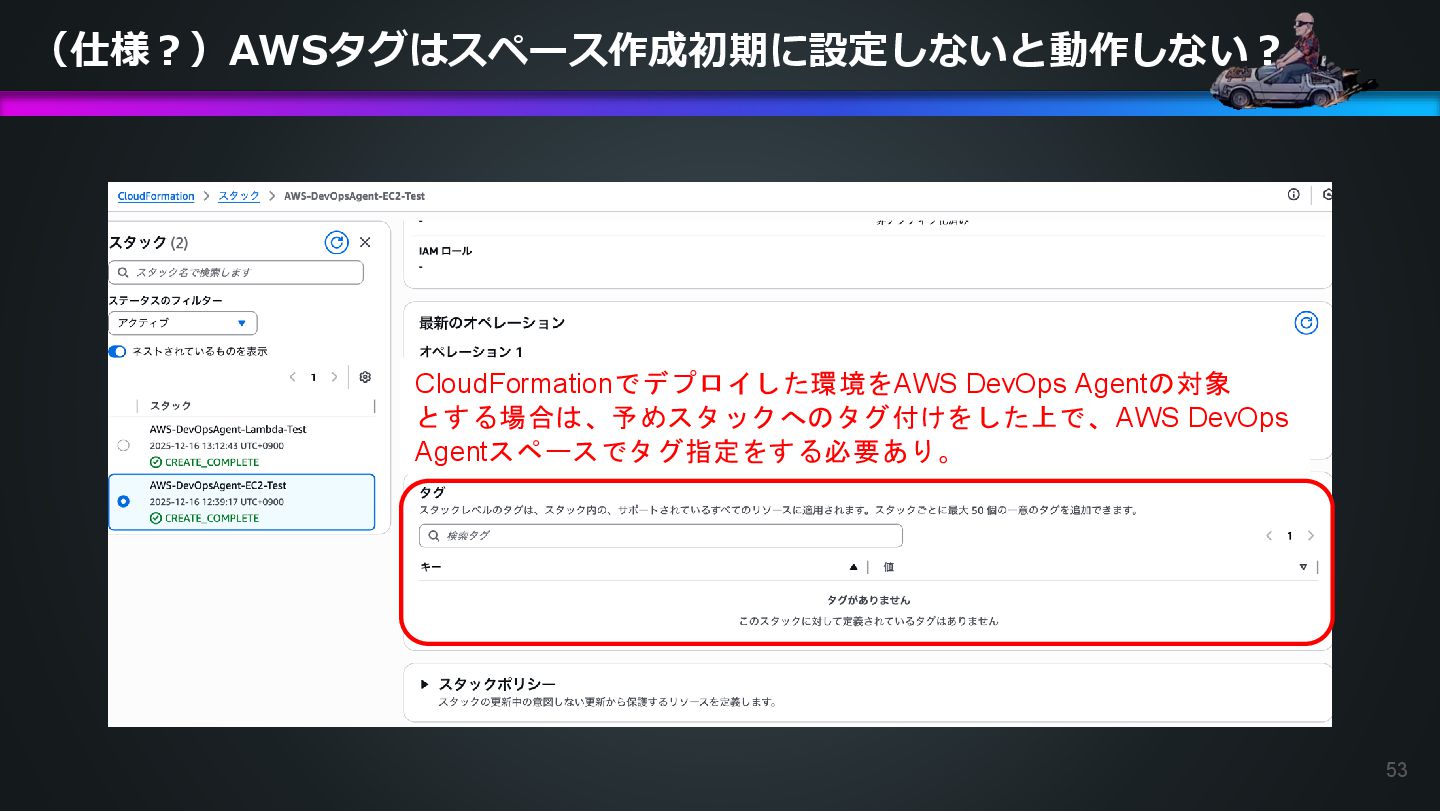
Task: Select radio for AWS-DevOpsAgent-EC2-Test stack
Action: coord(123,501)
